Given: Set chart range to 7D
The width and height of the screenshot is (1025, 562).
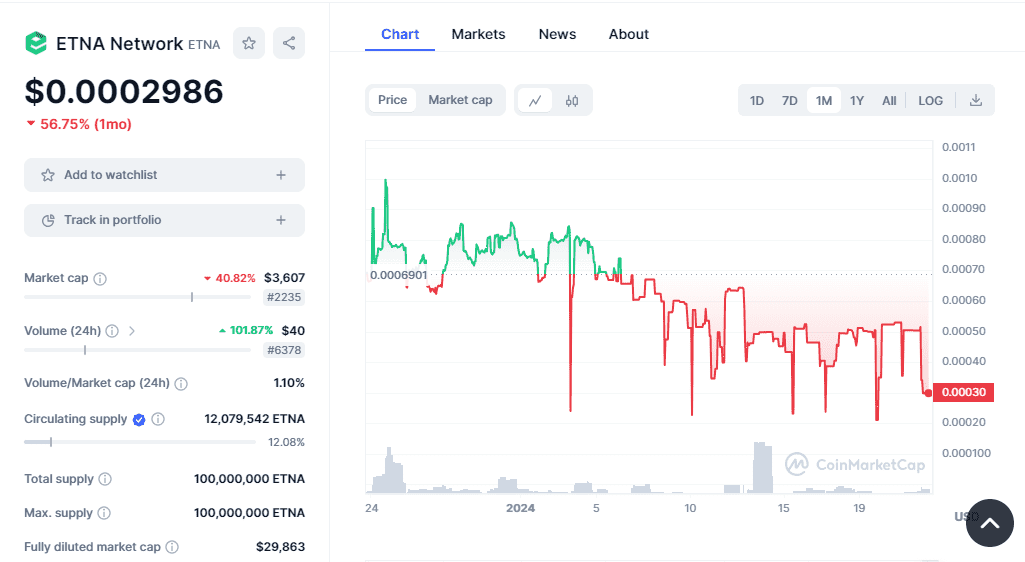Looking at the screenshot, I should pos(790,101).
